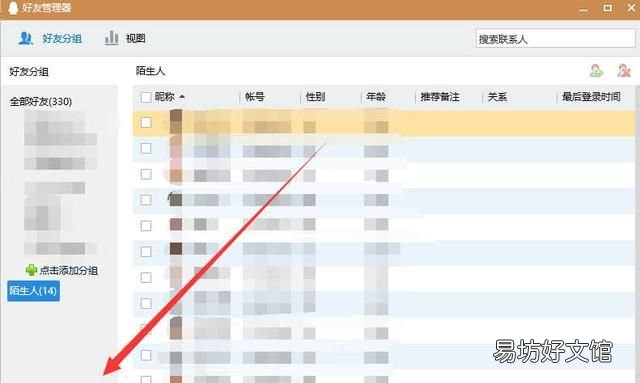The image size is (640, 383).
Task: Sort by the 年龄 column
Action: point(376,97)
